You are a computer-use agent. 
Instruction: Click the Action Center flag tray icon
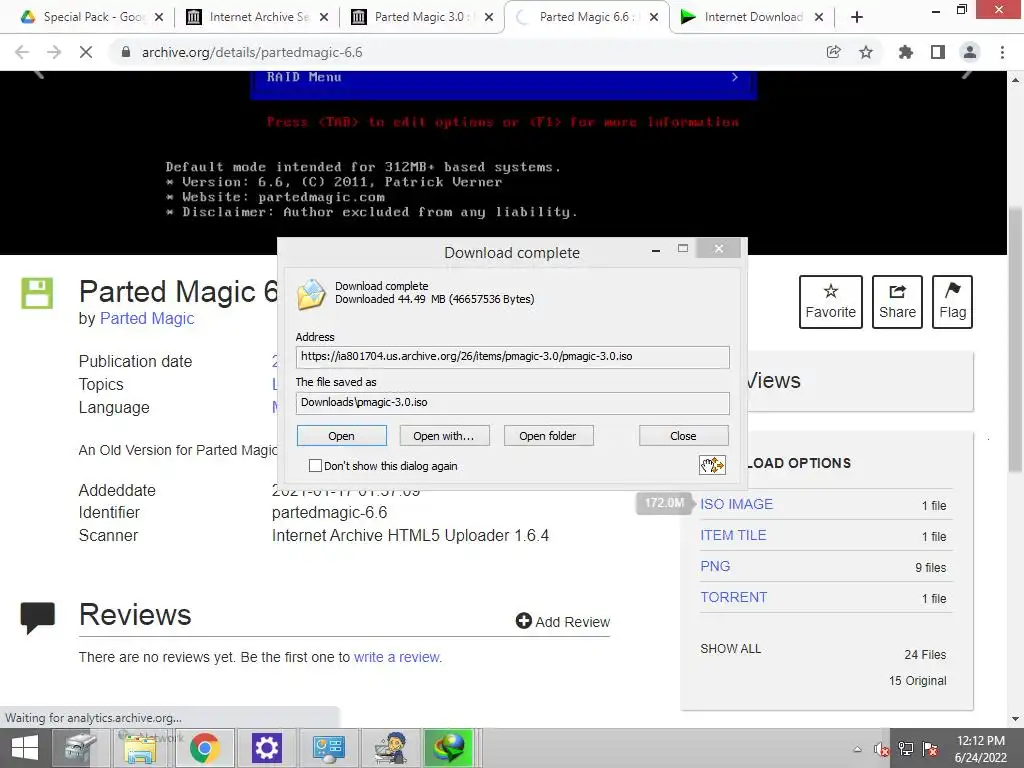click(x=930, y=749)
